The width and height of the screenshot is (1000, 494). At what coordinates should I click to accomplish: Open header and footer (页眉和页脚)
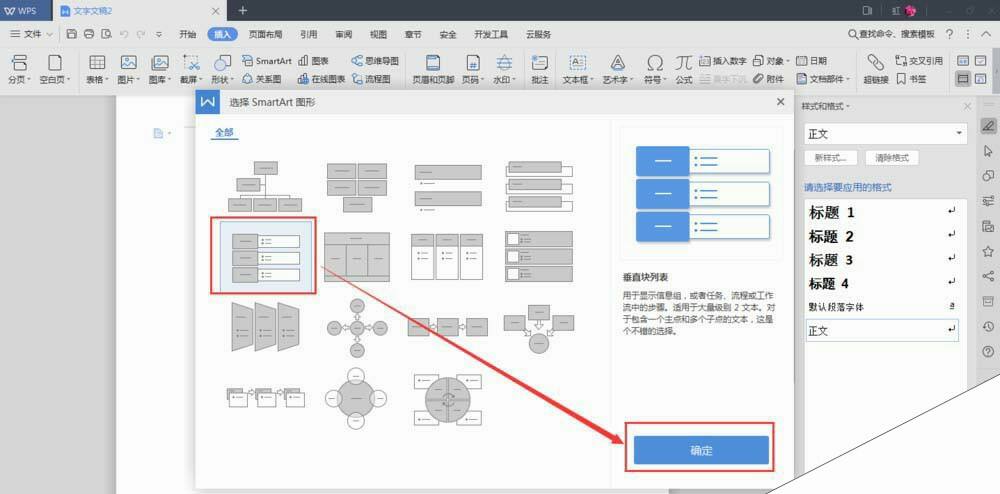tap(433, 70)
